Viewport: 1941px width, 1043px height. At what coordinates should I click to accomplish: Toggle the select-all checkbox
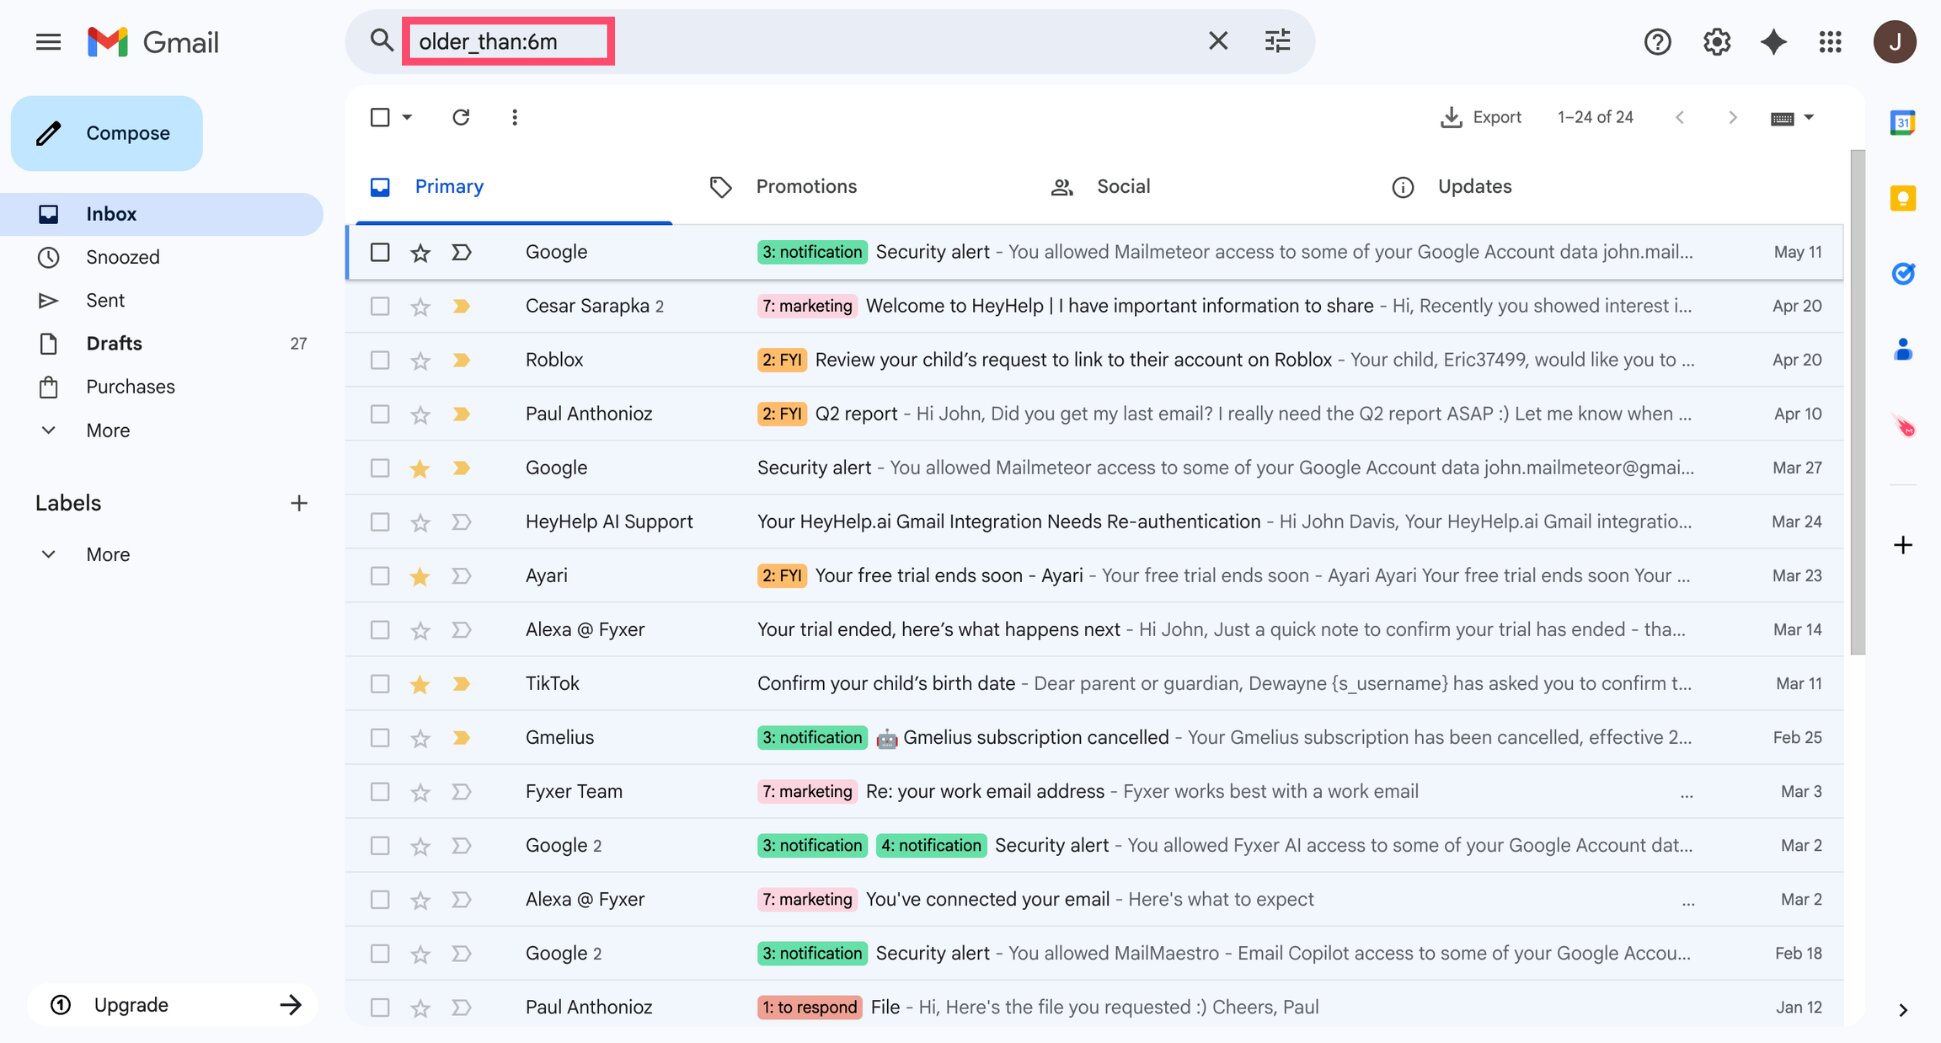point(380,117)
